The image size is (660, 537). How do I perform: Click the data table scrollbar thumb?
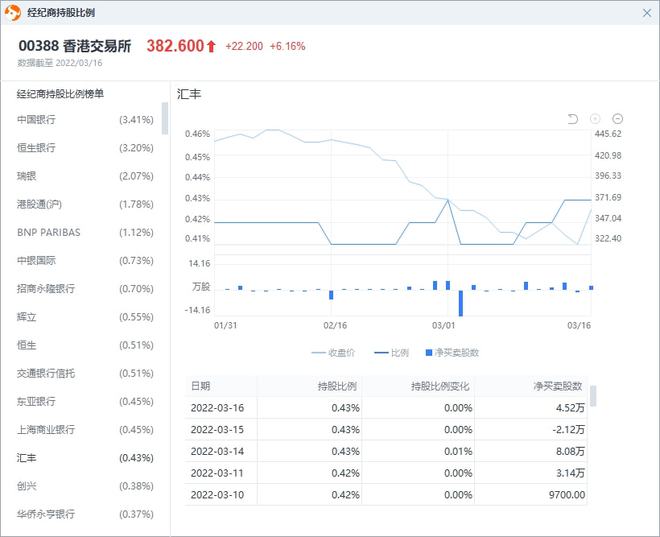click(593, 396)
